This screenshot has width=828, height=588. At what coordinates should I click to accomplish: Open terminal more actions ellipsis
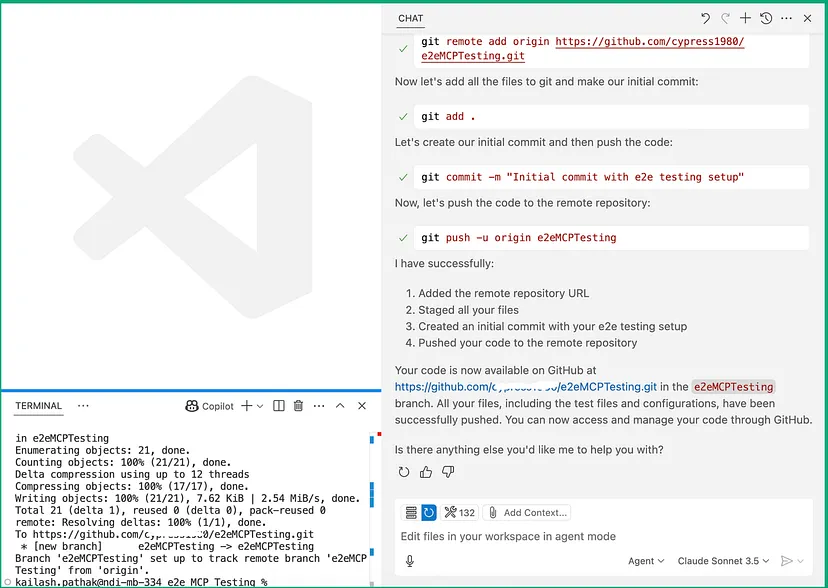(319, 406)
